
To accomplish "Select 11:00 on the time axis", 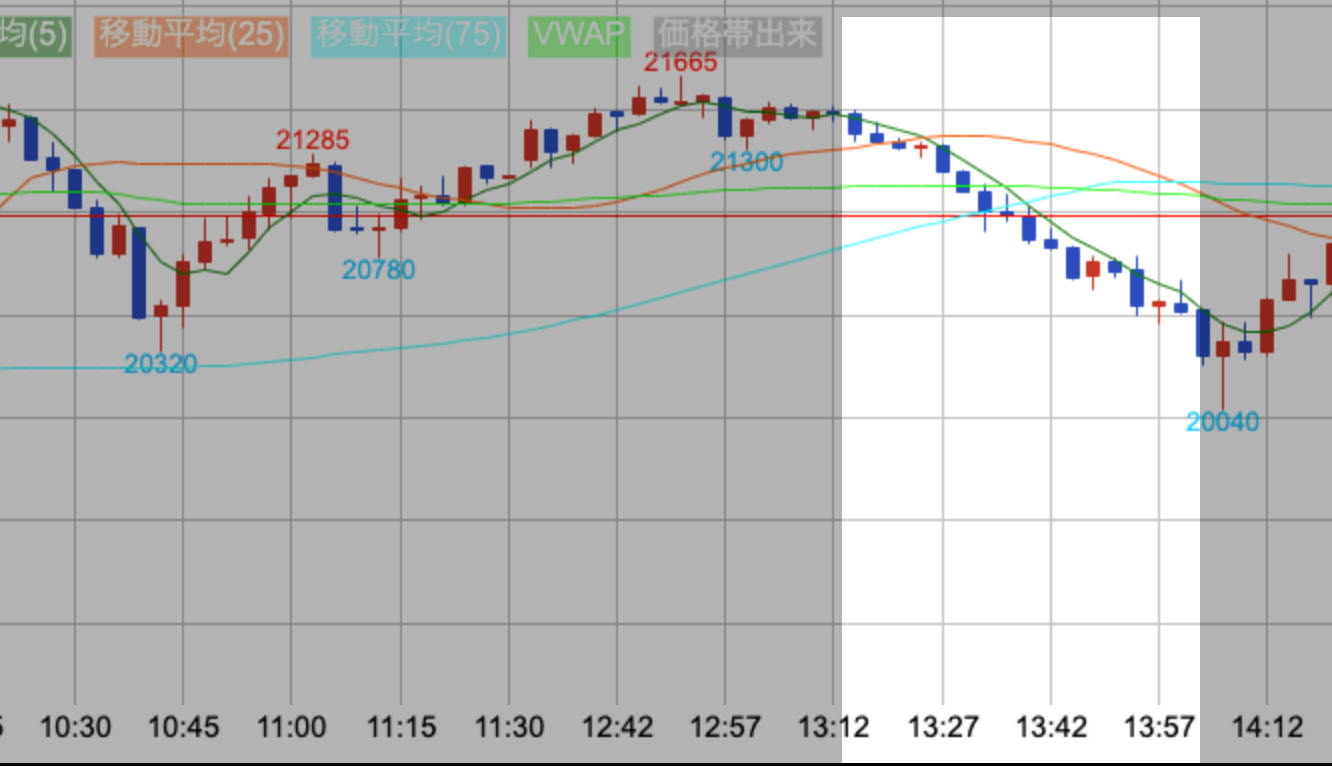I will [x=291, y=727].
